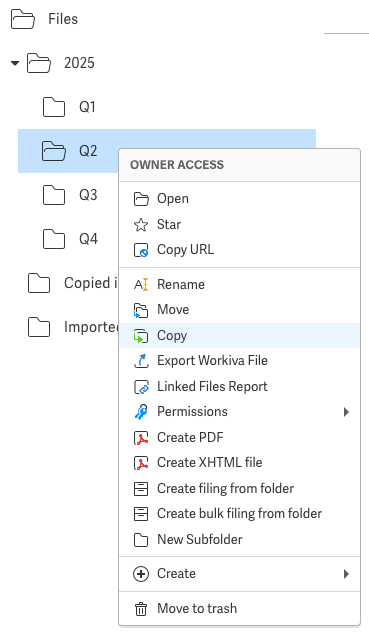
Task: Click the Imported folder icon in tree
Action: pyautogui.click(x=39, y=327)
